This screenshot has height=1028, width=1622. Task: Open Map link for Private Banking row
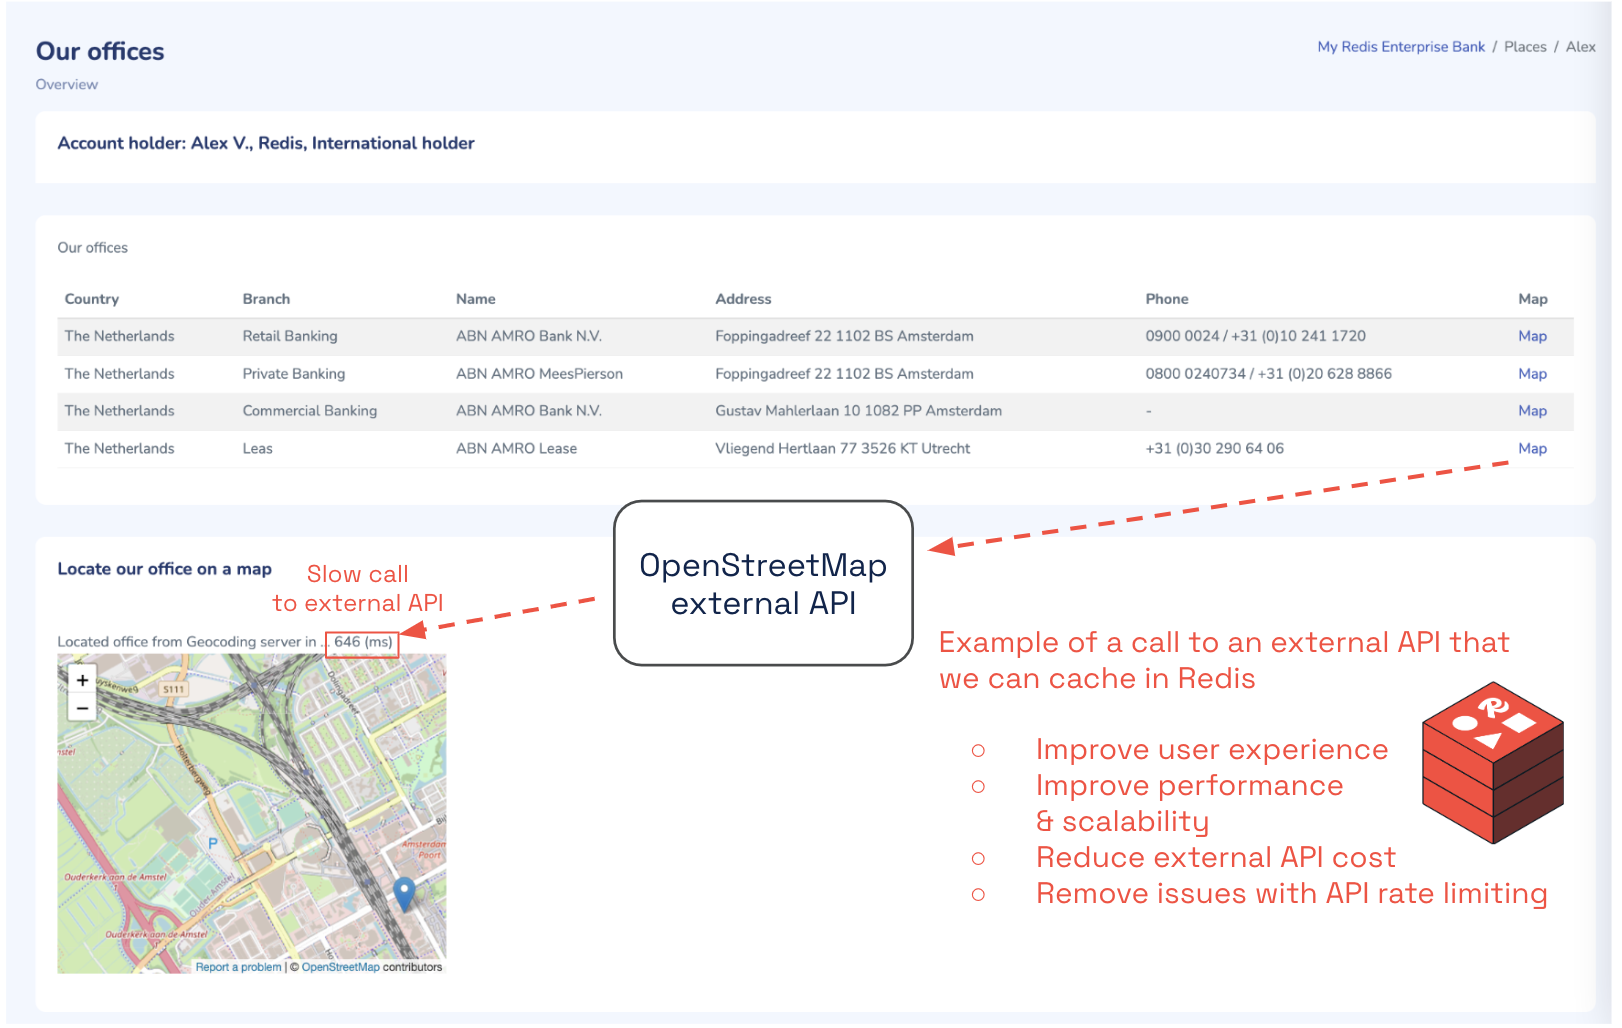(1532, 374)
